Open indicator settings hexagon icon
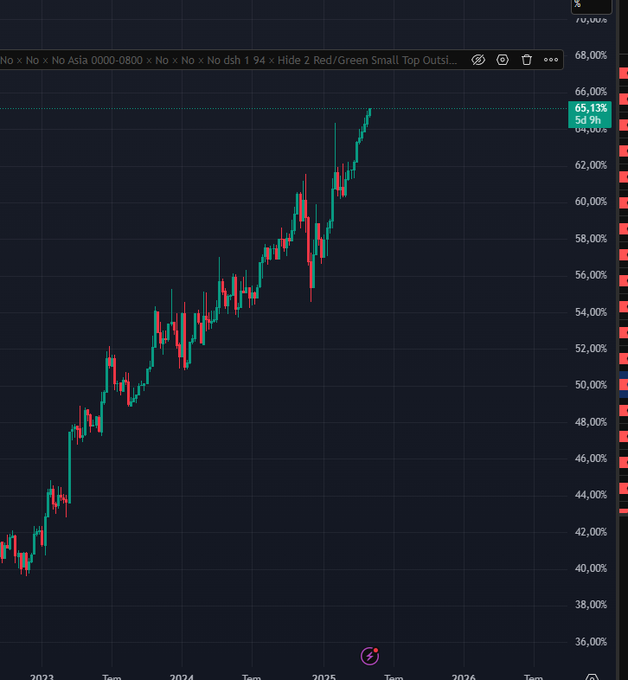The height and width of the screenshot is (680, 628). pos(502,60)
